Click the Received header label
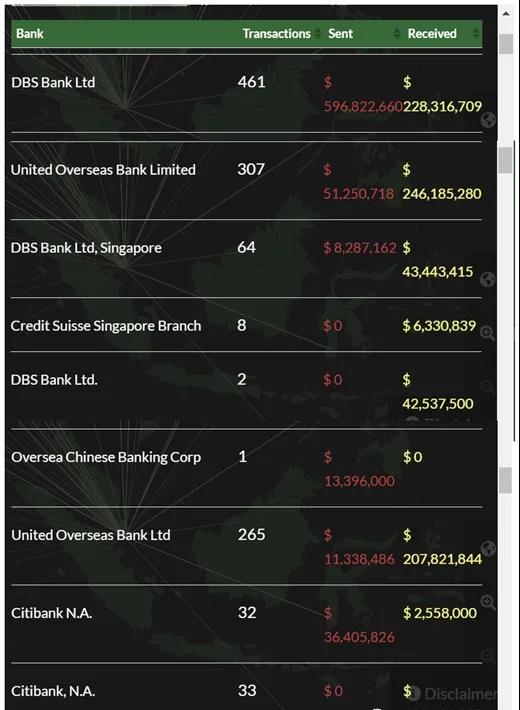The width and height of the screenshot is (520, 710). point(432,34)
